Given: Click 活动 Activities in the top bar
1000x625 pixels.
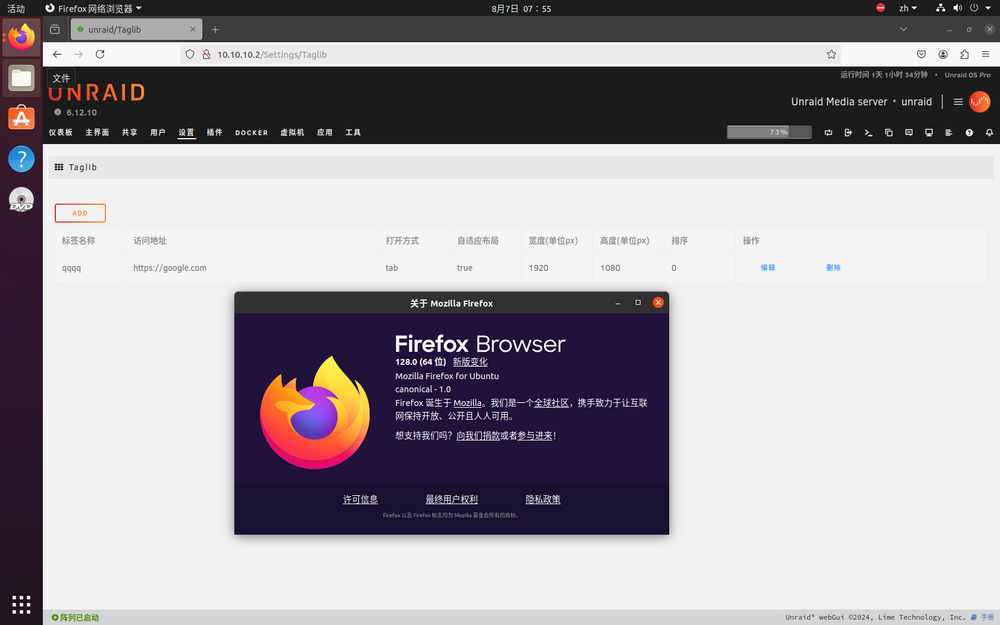Looking at the screenshot, I should click(x=16, y=8).
